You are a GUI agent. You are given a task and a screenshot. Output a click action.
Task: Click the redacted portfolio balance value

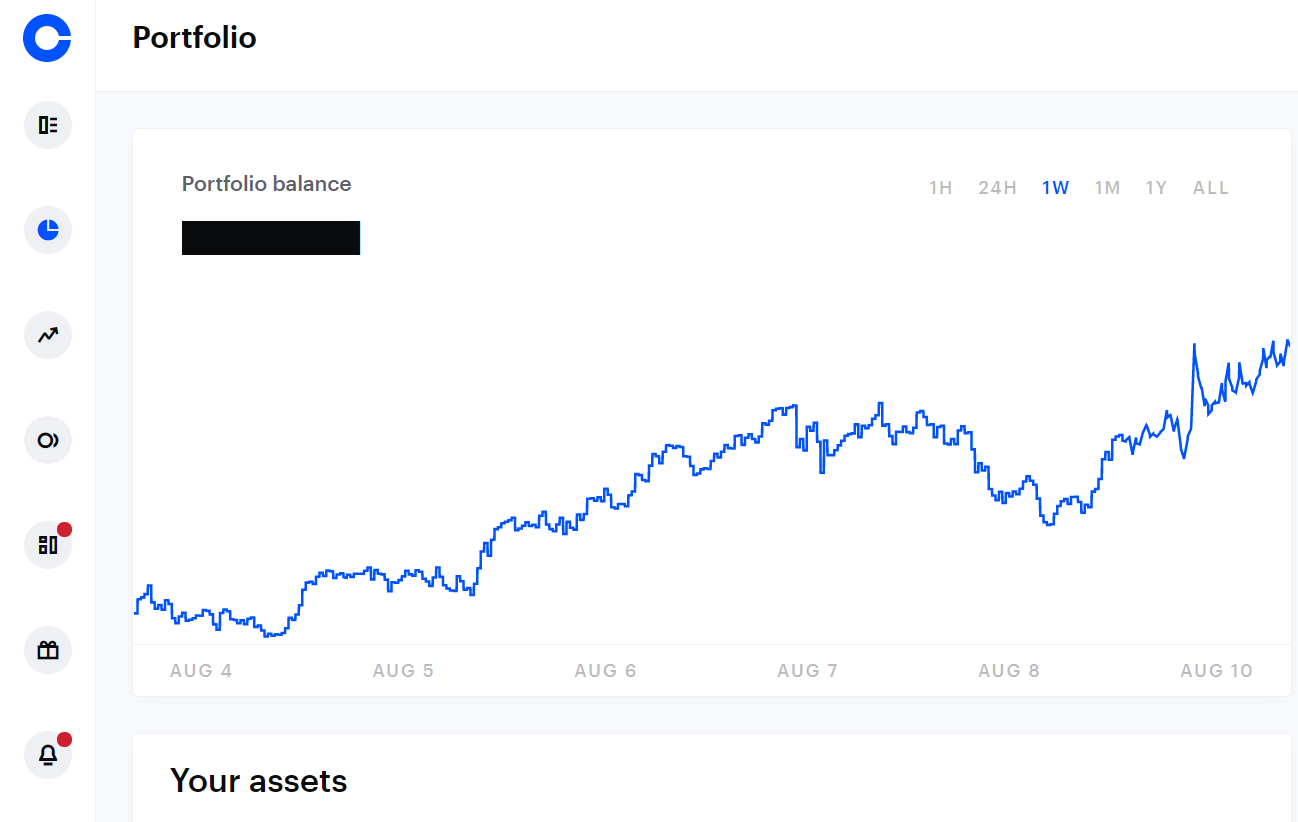(x=271, y=238)
